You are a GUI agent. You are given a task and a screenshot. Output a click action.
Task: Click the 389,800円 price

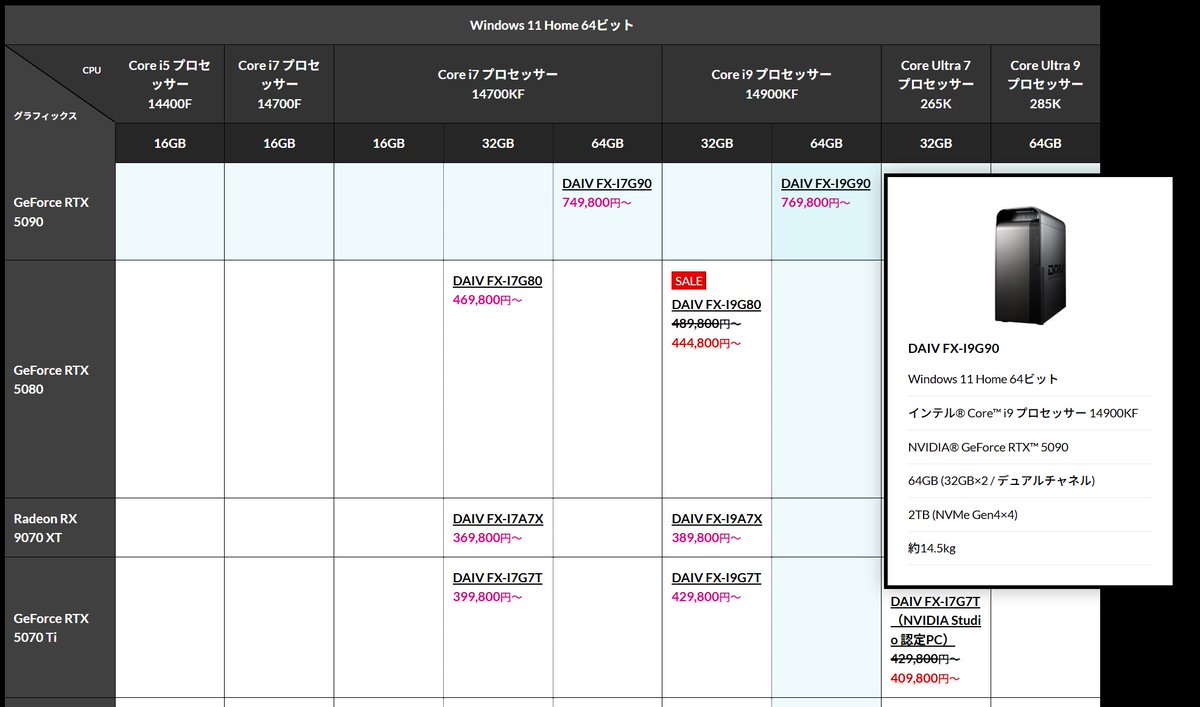[x=707, y=538]
